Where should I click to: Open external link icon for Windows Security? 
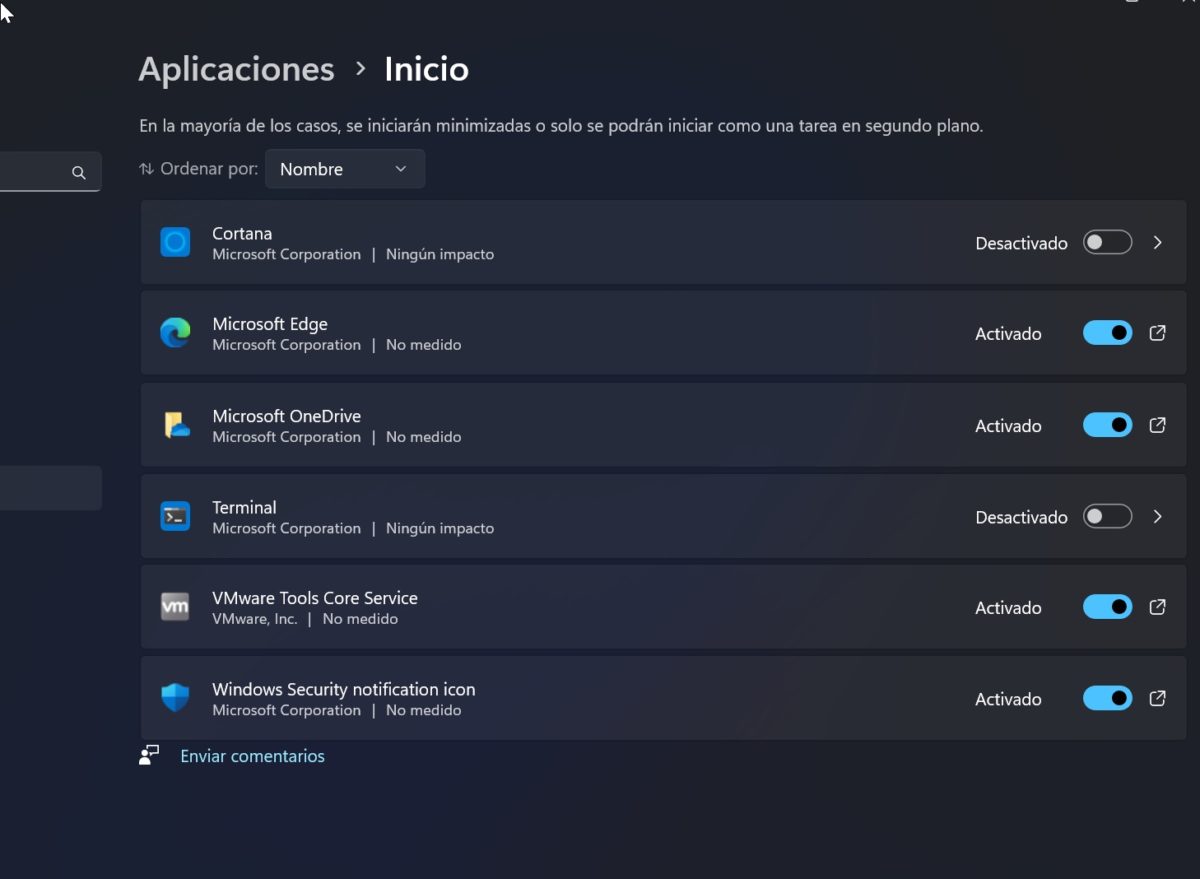[x=1157, y=698]
